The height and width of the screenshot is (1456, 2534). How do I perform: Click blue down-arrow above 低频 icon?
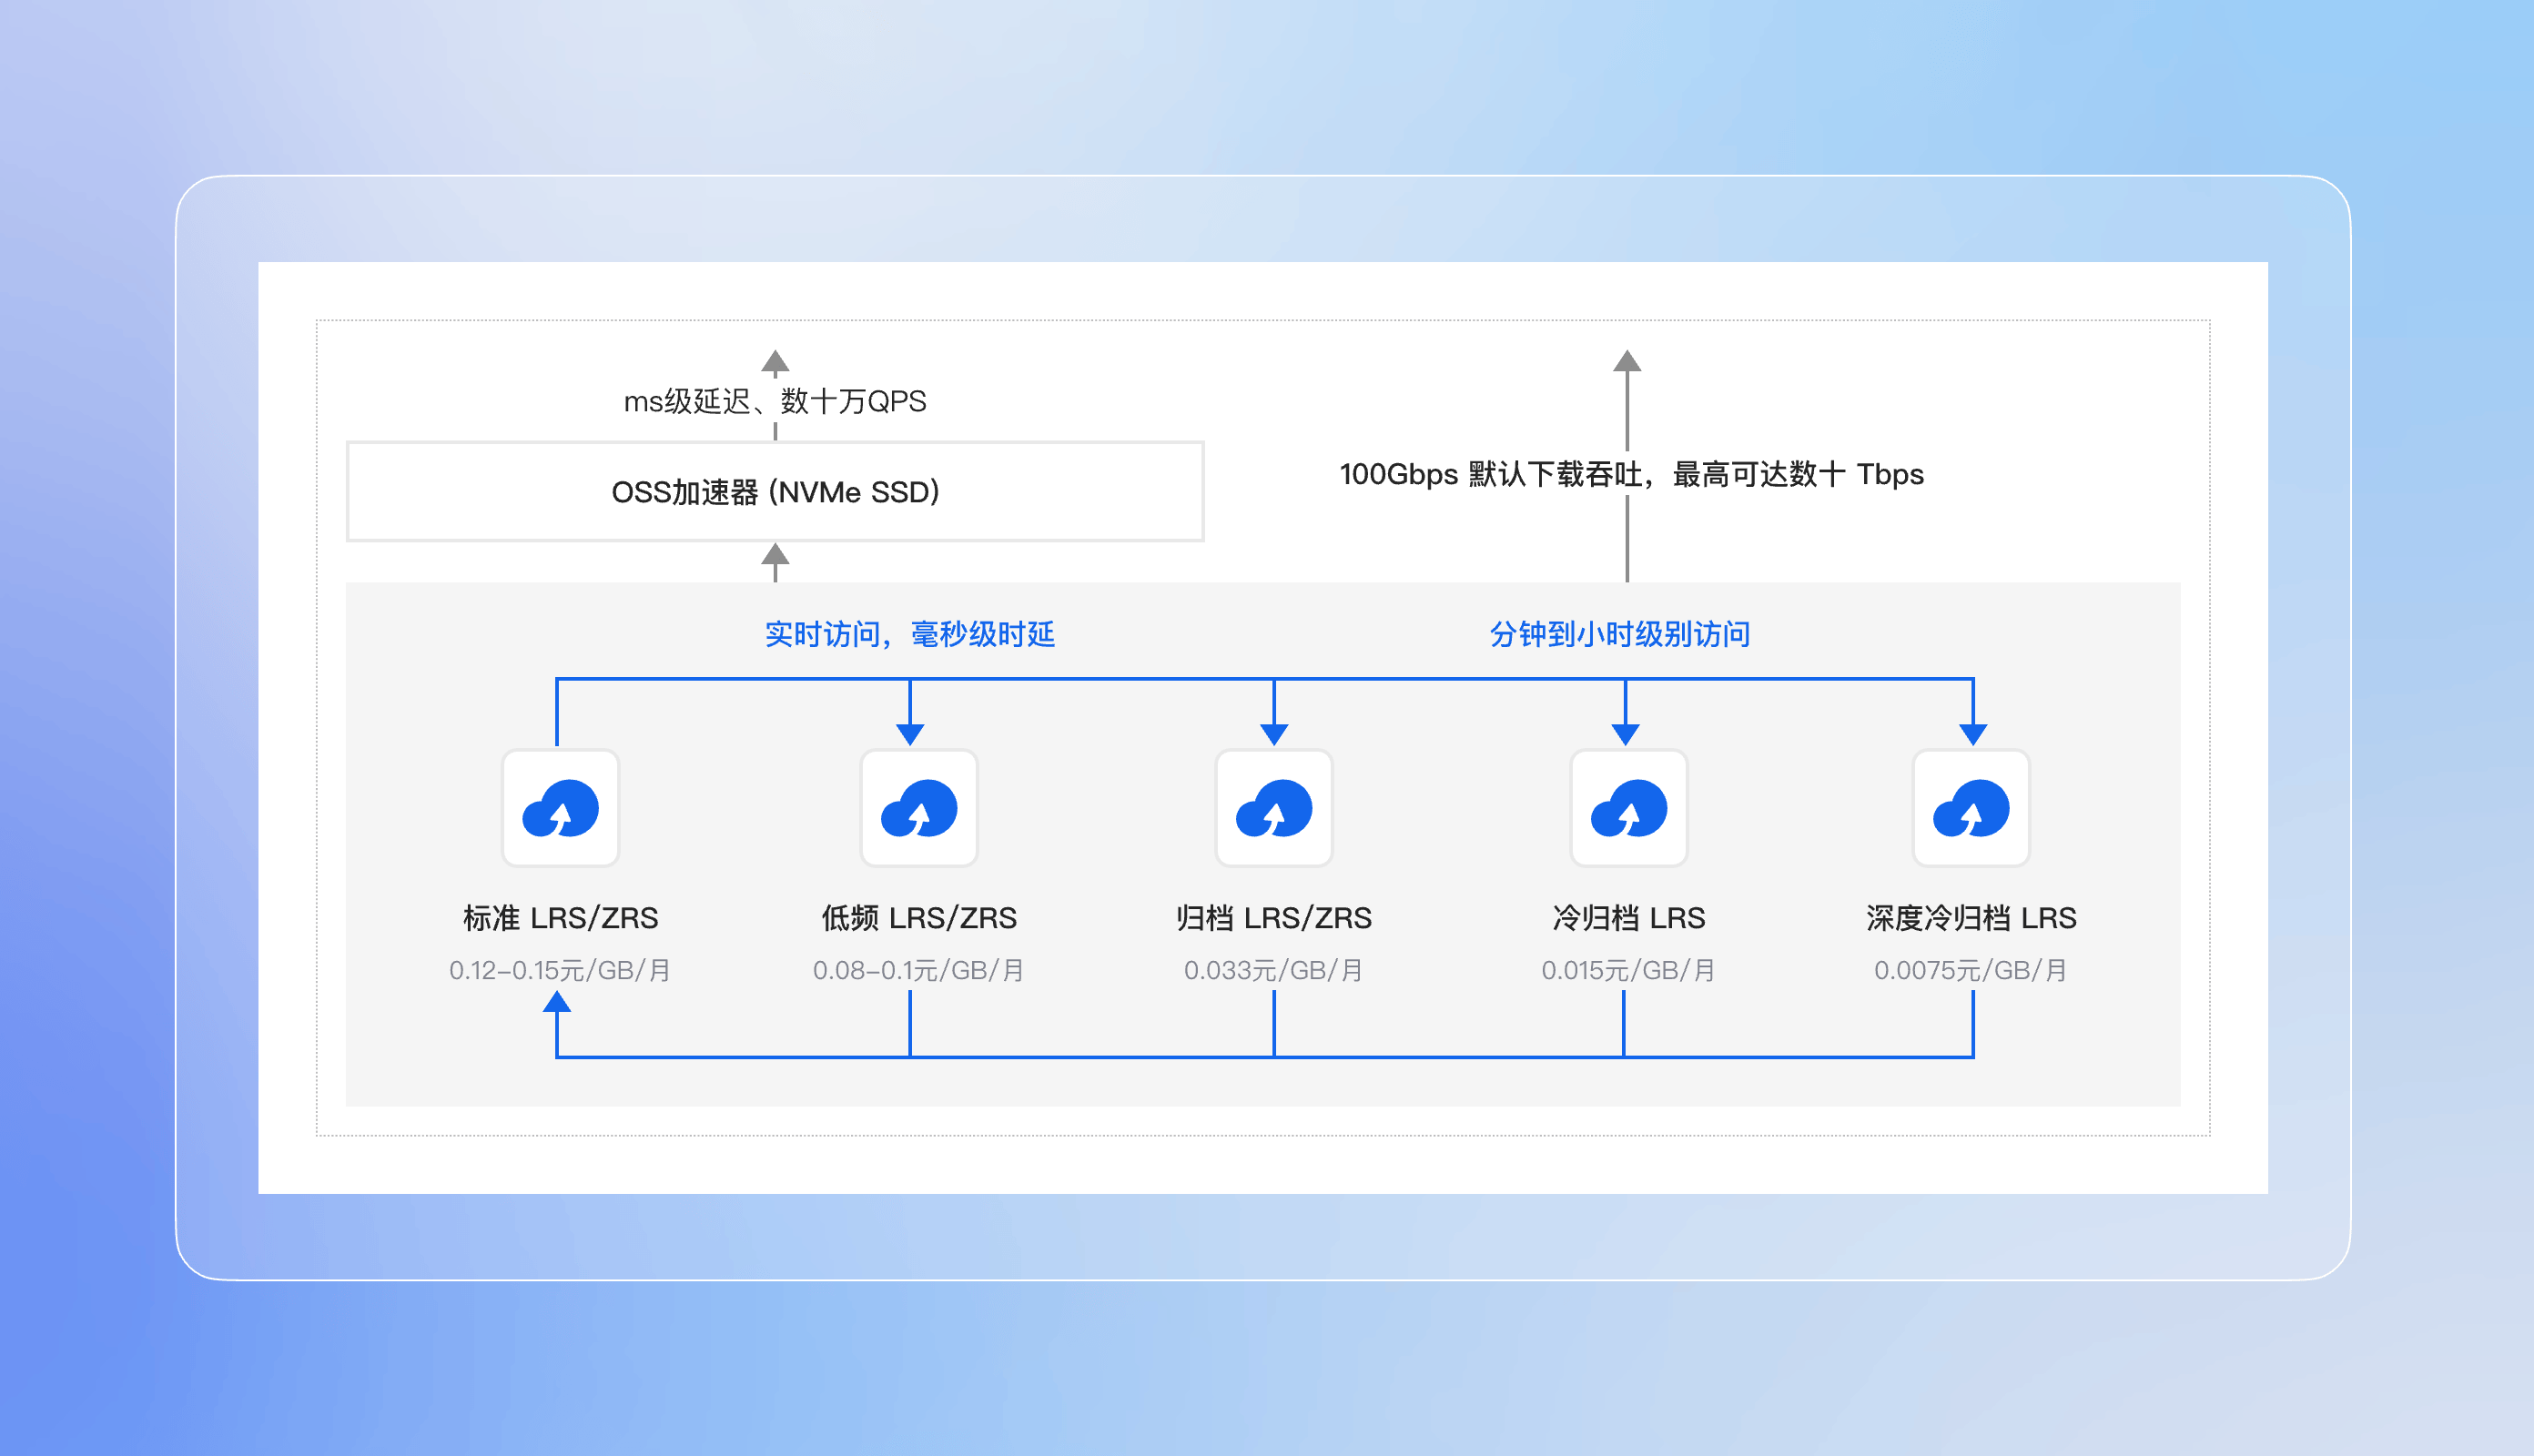(910, 734)
